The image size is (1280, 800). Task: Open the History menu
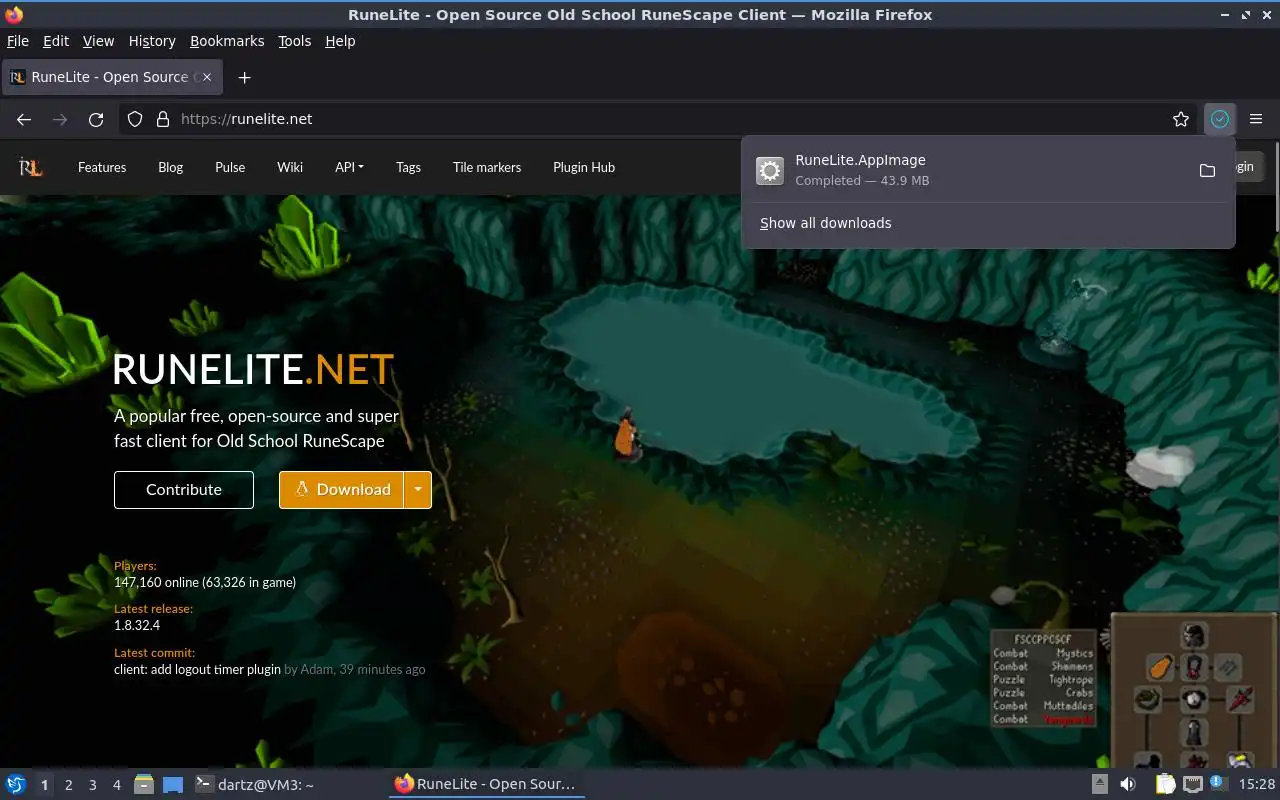click(152, 41)
